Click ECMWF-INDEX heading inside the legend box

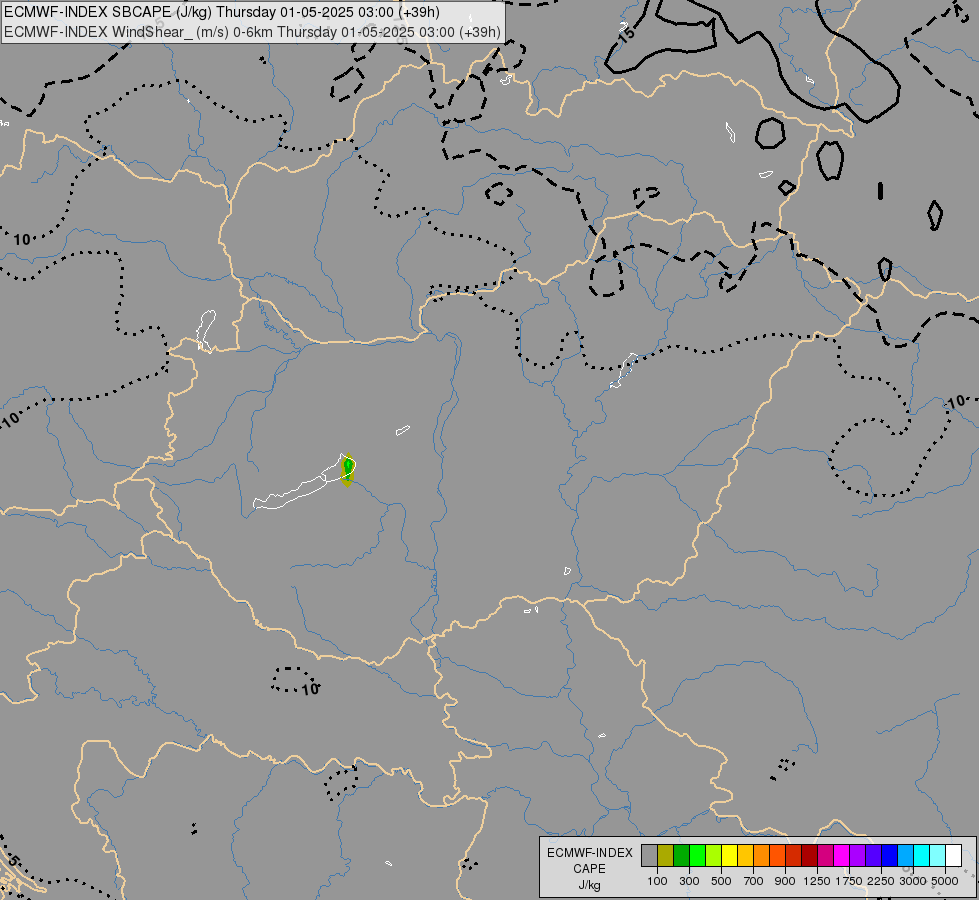[x=589, y=853]
